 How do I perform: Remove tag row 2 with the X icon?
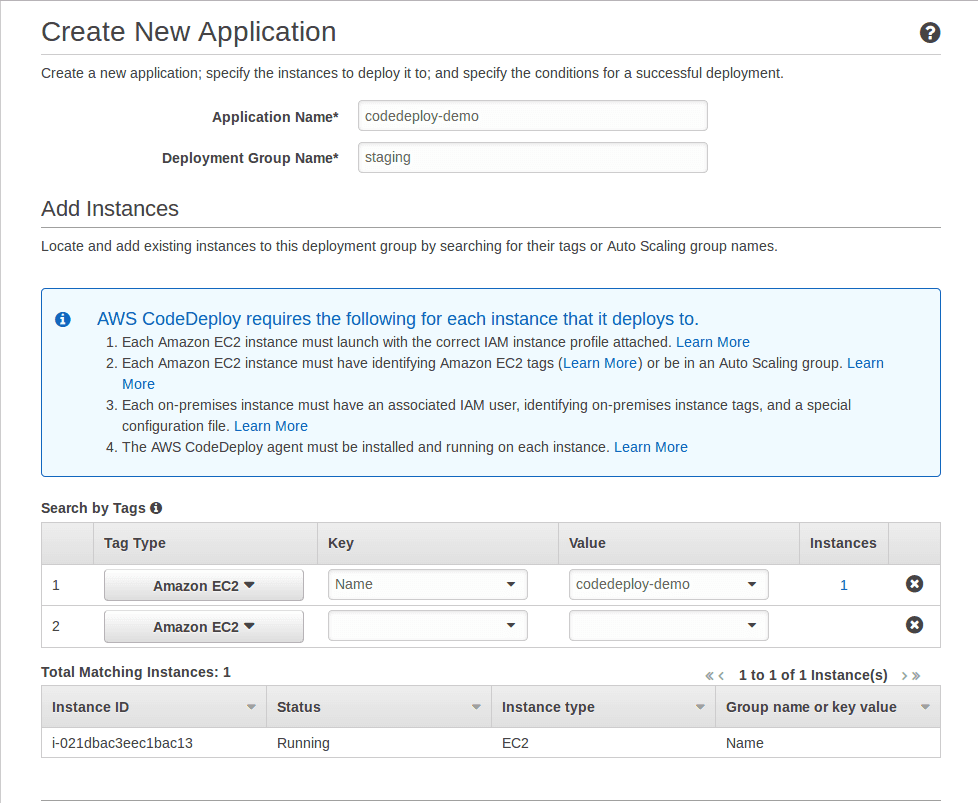point(914,624)
